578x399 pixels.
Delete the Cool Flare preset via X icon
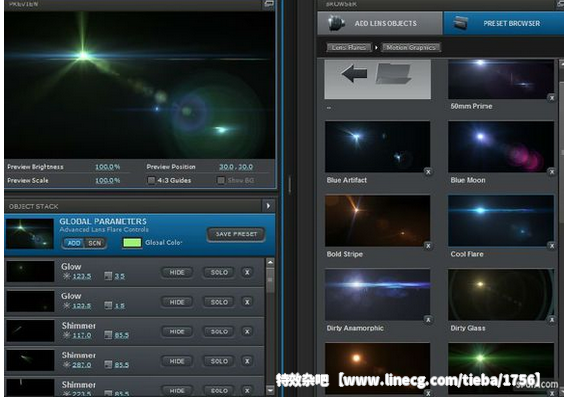click(x=551, y=246)
